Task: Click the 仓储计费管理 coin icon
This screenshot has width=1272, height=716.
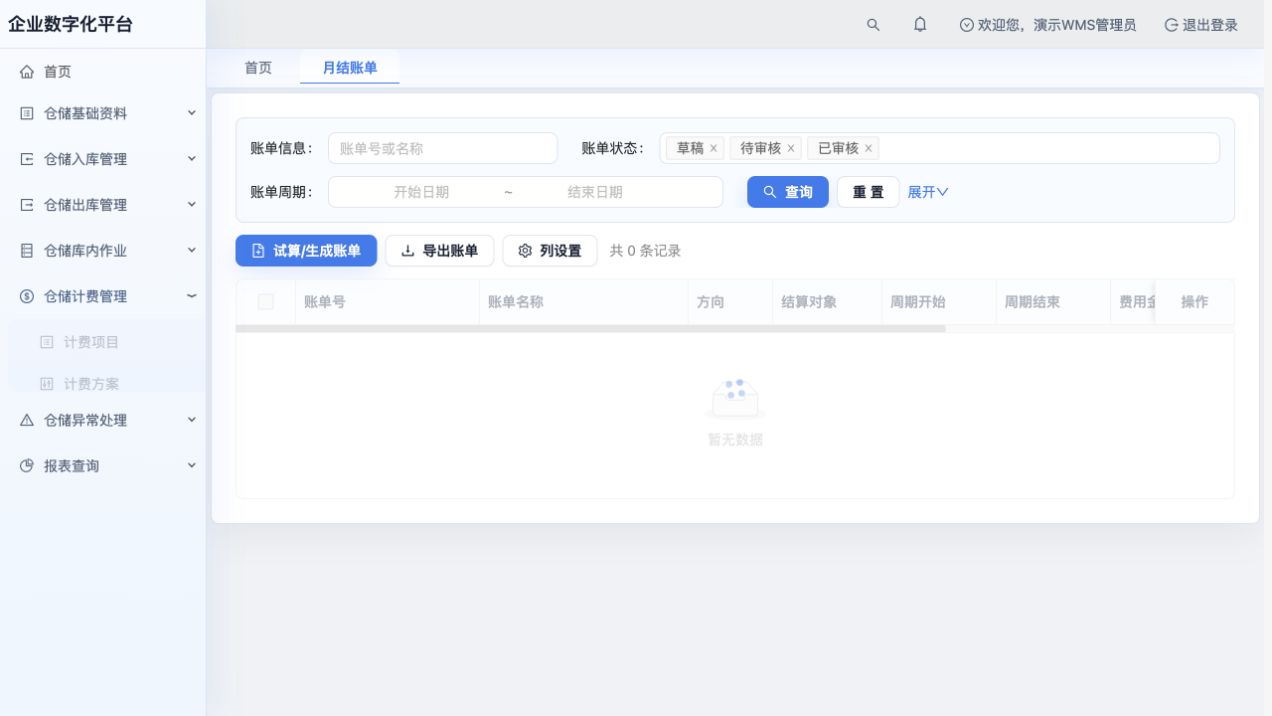Action: pyautogui.click(x=27, y=296)
